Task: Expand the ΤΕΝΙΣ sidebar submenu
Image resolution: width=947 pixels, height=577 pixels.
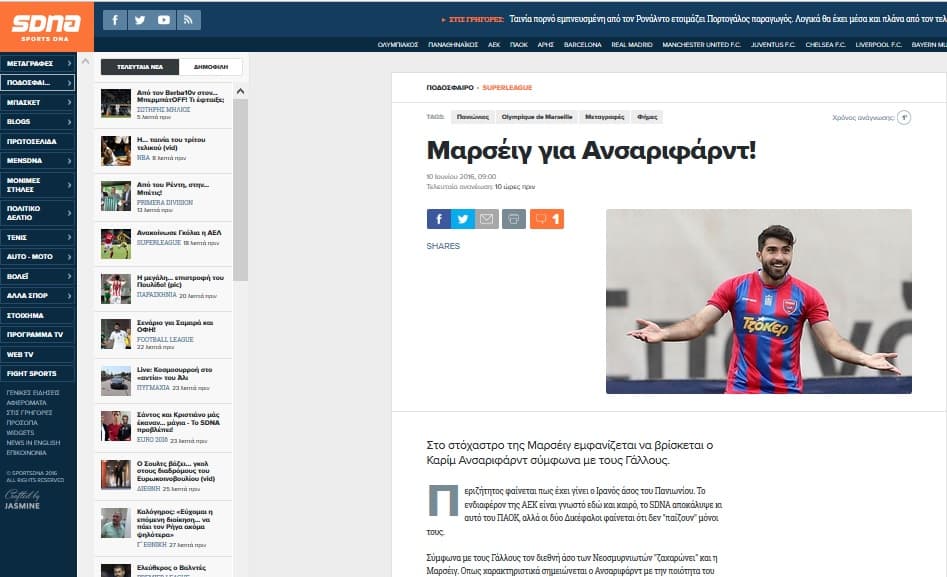Action: [x=69, y=237]
